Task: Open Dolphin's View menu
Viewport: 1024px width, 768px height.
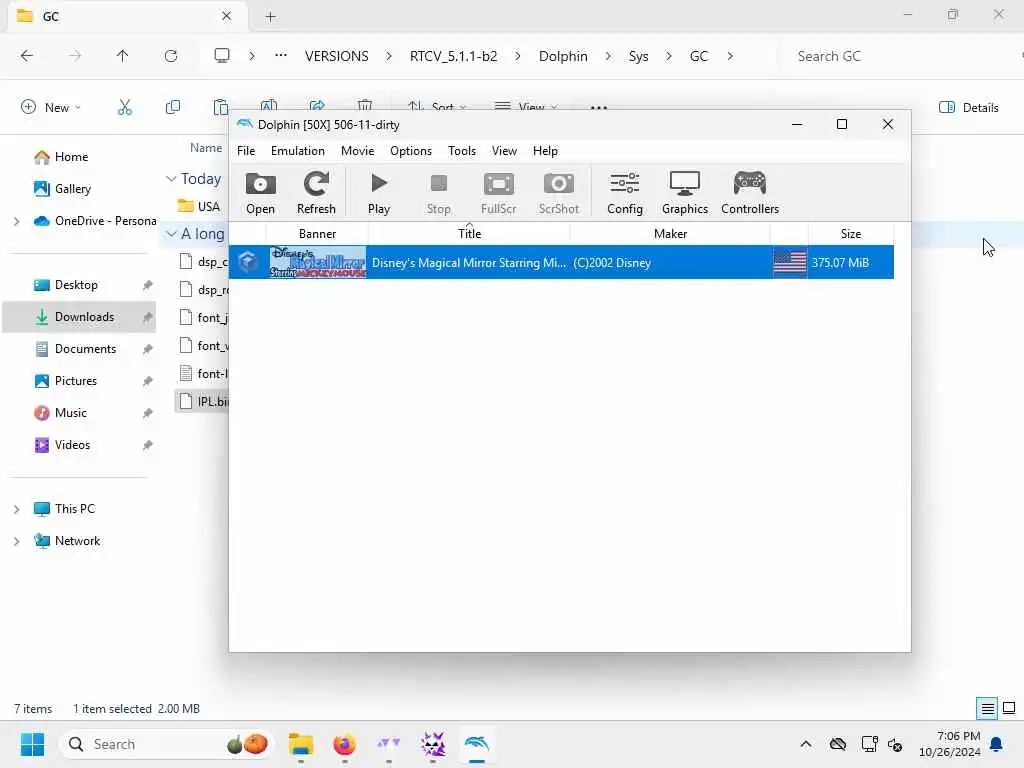Action: 504,151
